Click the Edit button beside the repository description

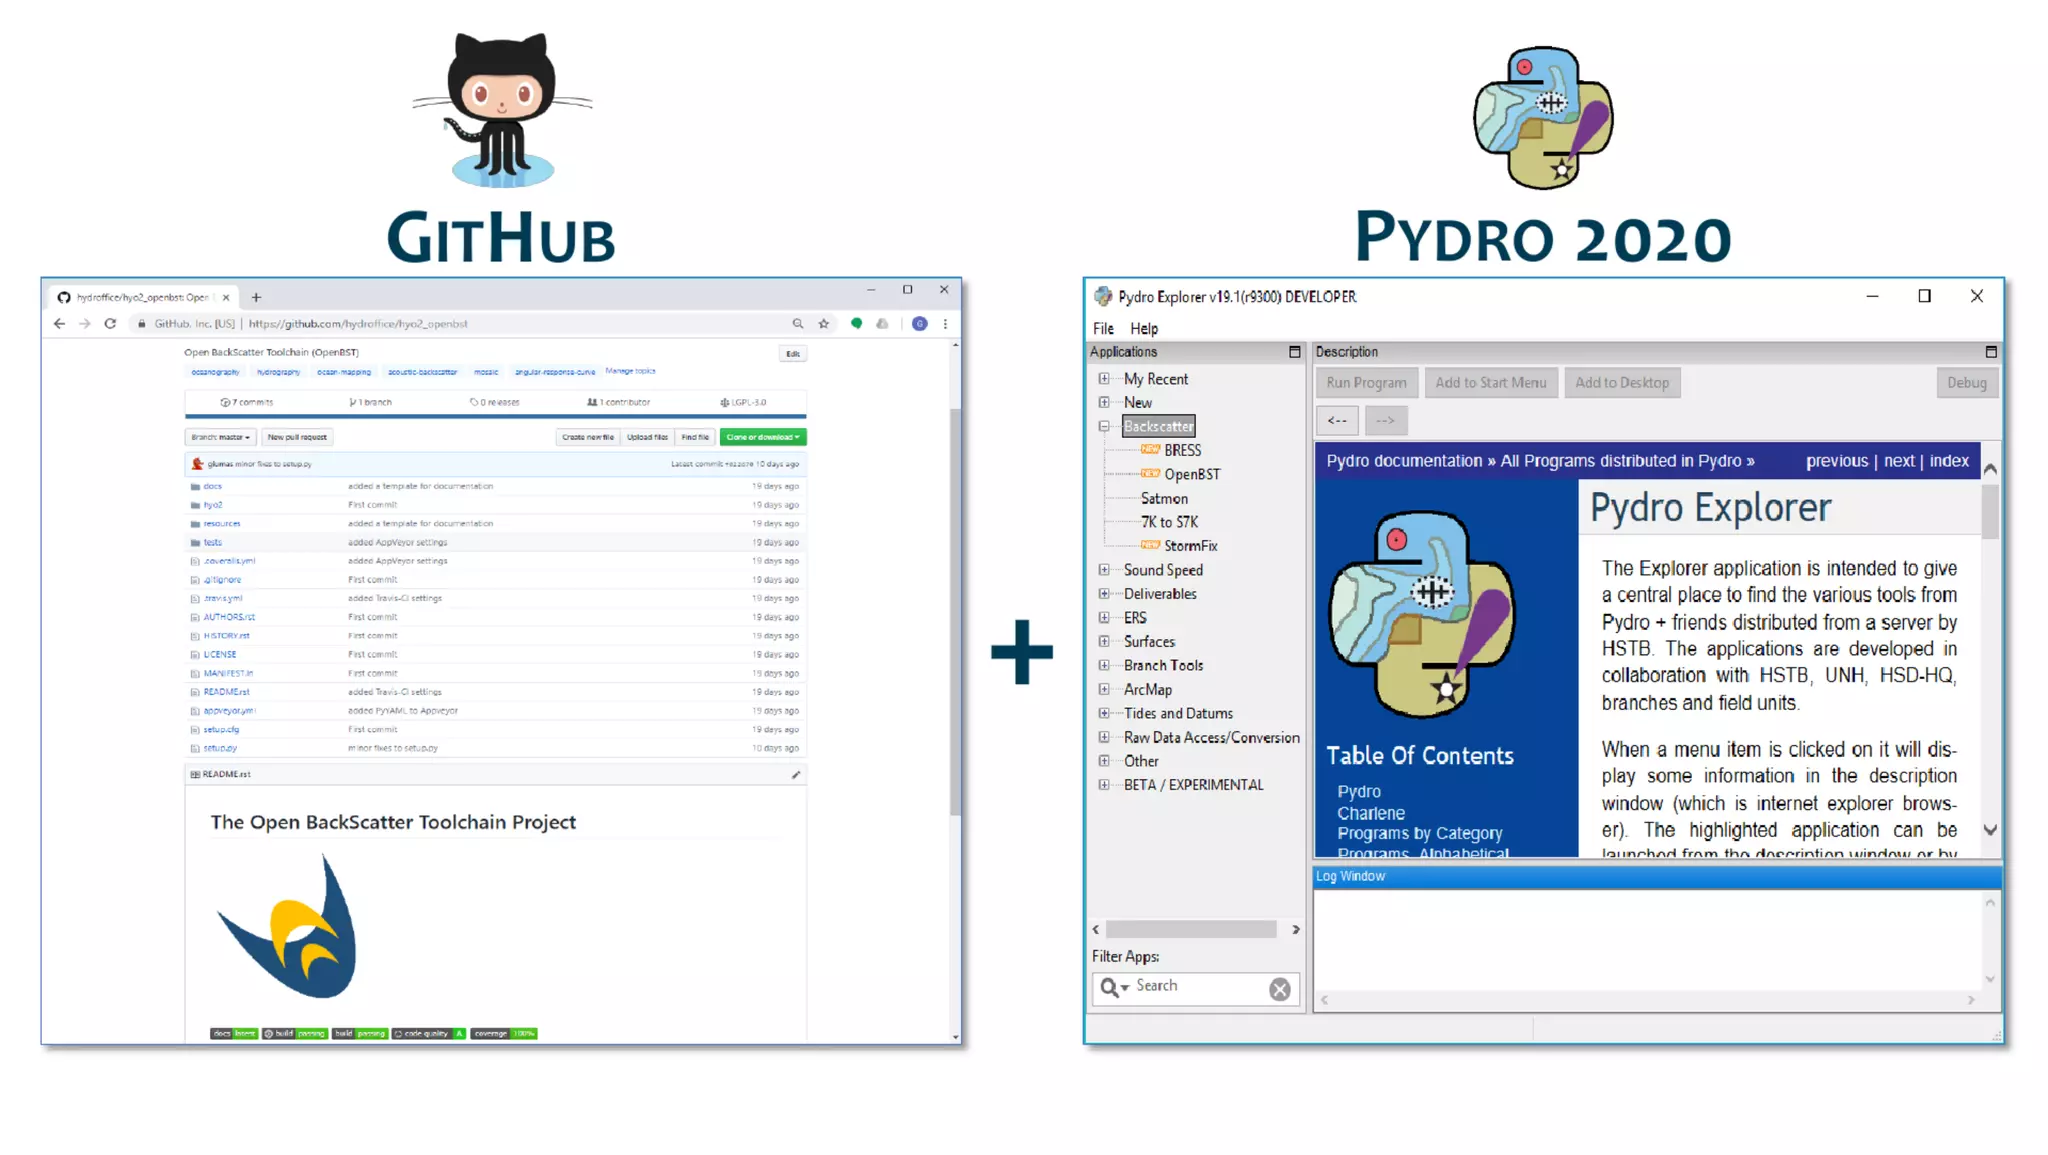tap(793, 354)
